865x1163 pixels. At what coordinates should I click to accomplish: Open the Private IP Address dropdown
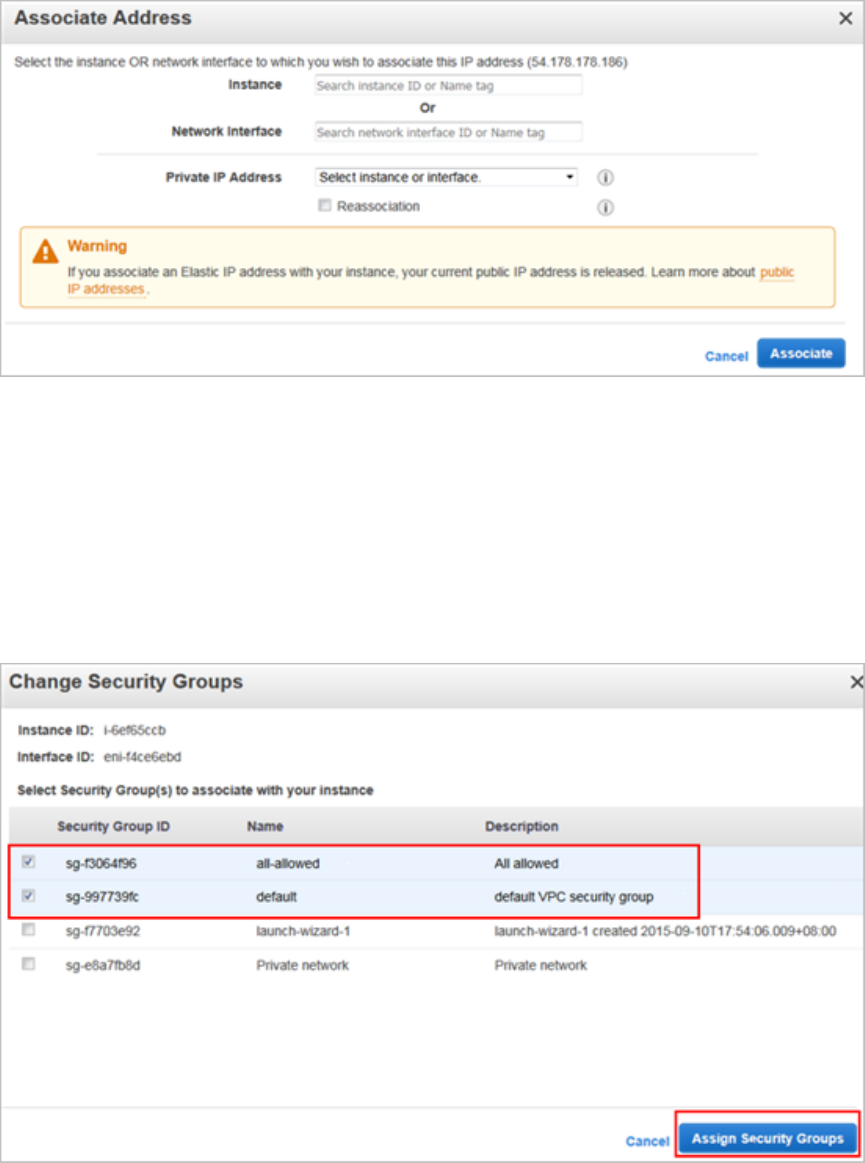[x=447, y=177]
